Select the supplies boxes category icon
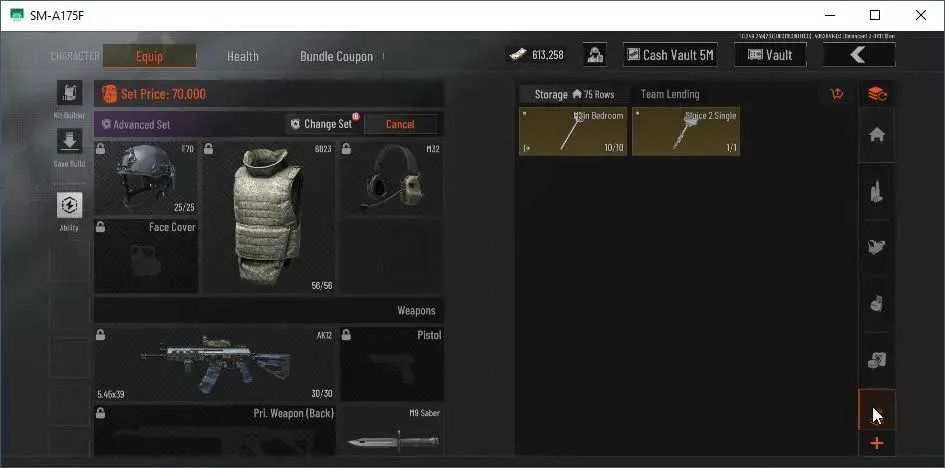945x468 pixels. click(877, 360)
